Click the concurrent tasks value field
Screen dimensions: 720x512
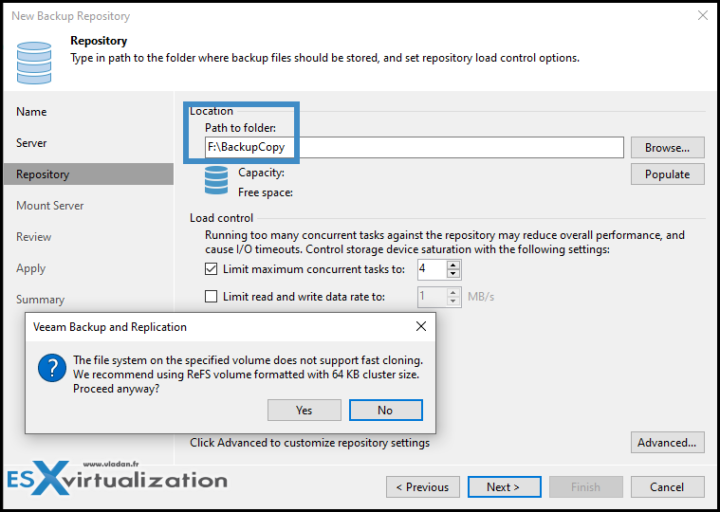tap(432, 269)
